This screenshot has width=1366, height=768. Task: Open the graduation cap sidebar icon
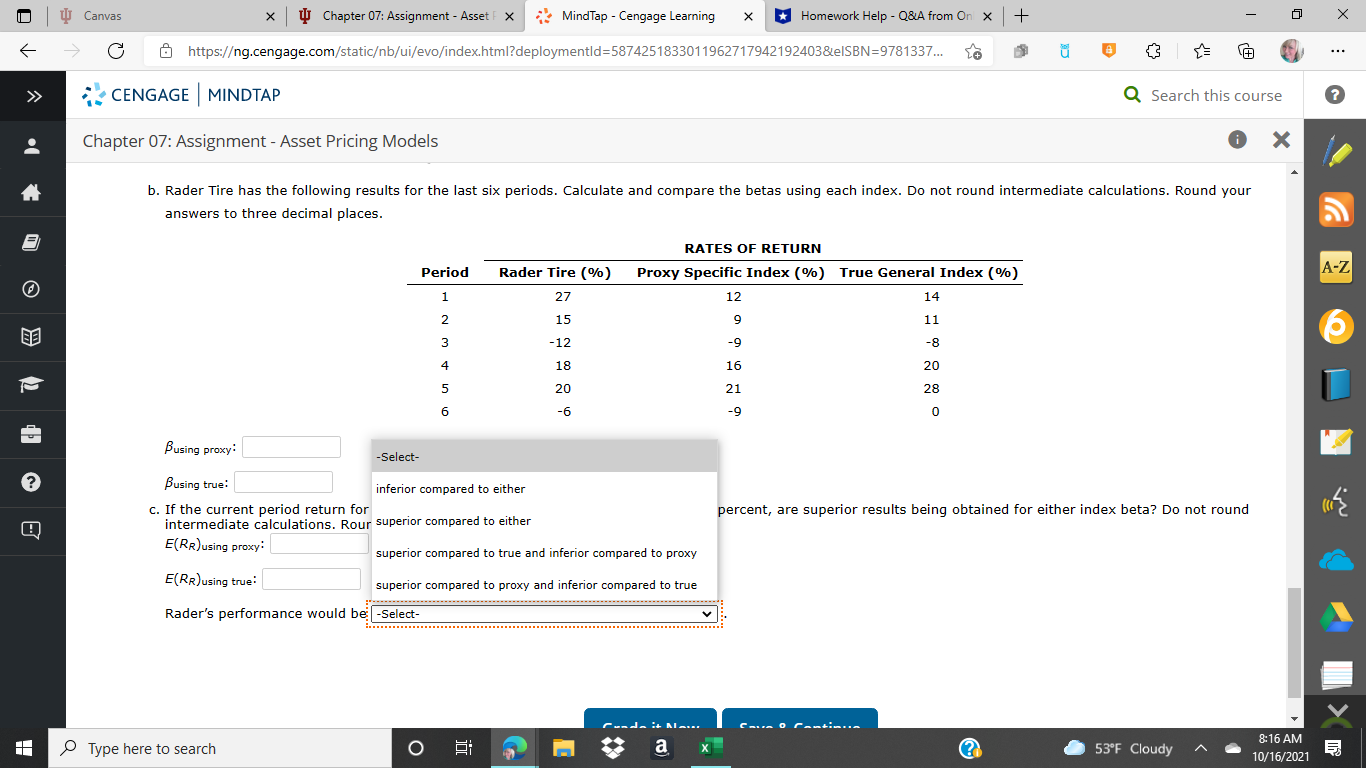[x=33, y=386]
